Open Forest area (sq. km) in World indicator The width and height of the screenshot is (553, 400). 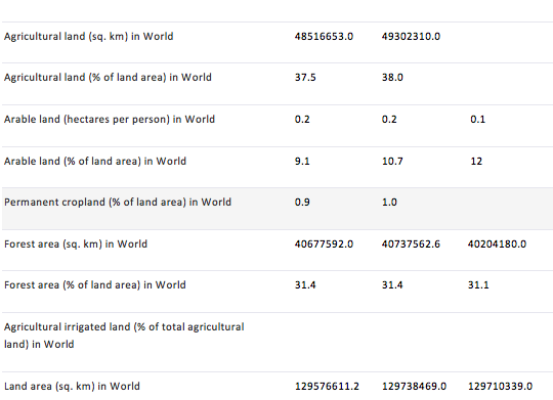(x=75, y=244)
